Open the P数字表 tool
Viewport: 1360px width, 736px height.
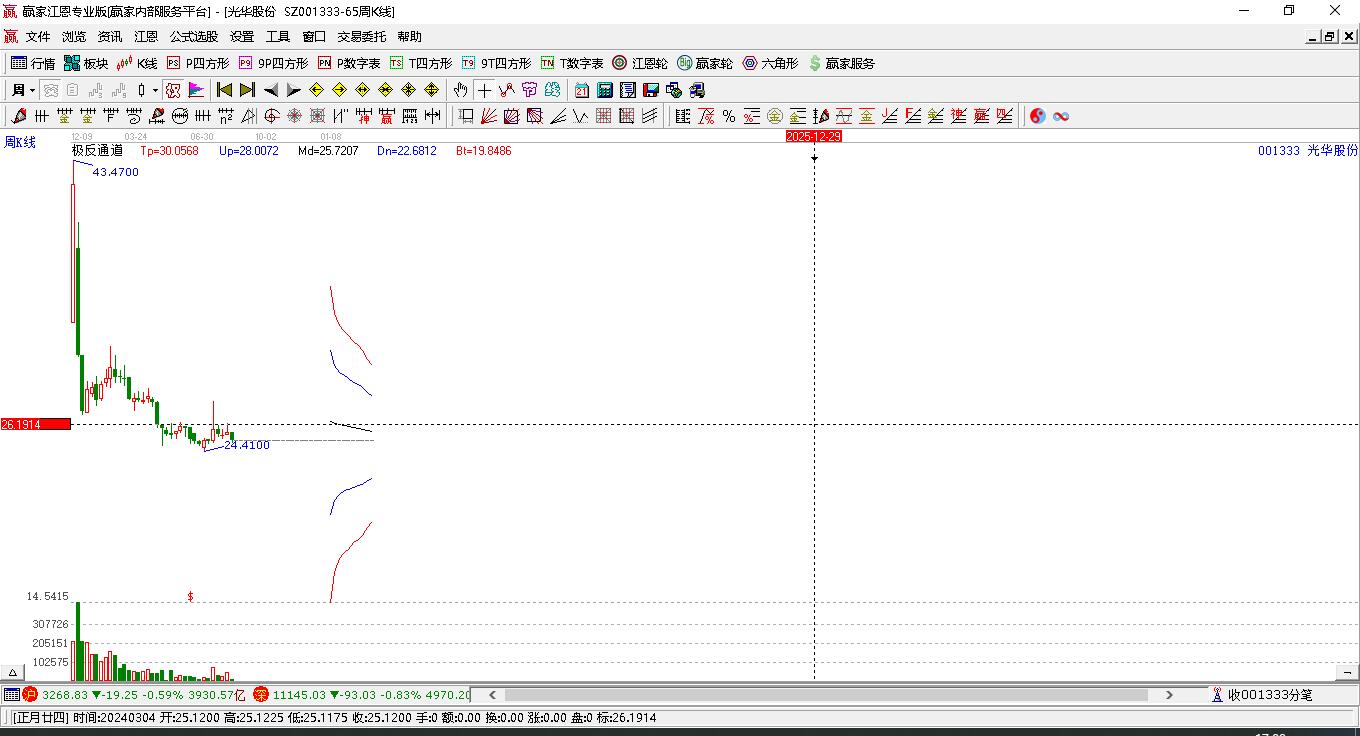coord(349,63)
